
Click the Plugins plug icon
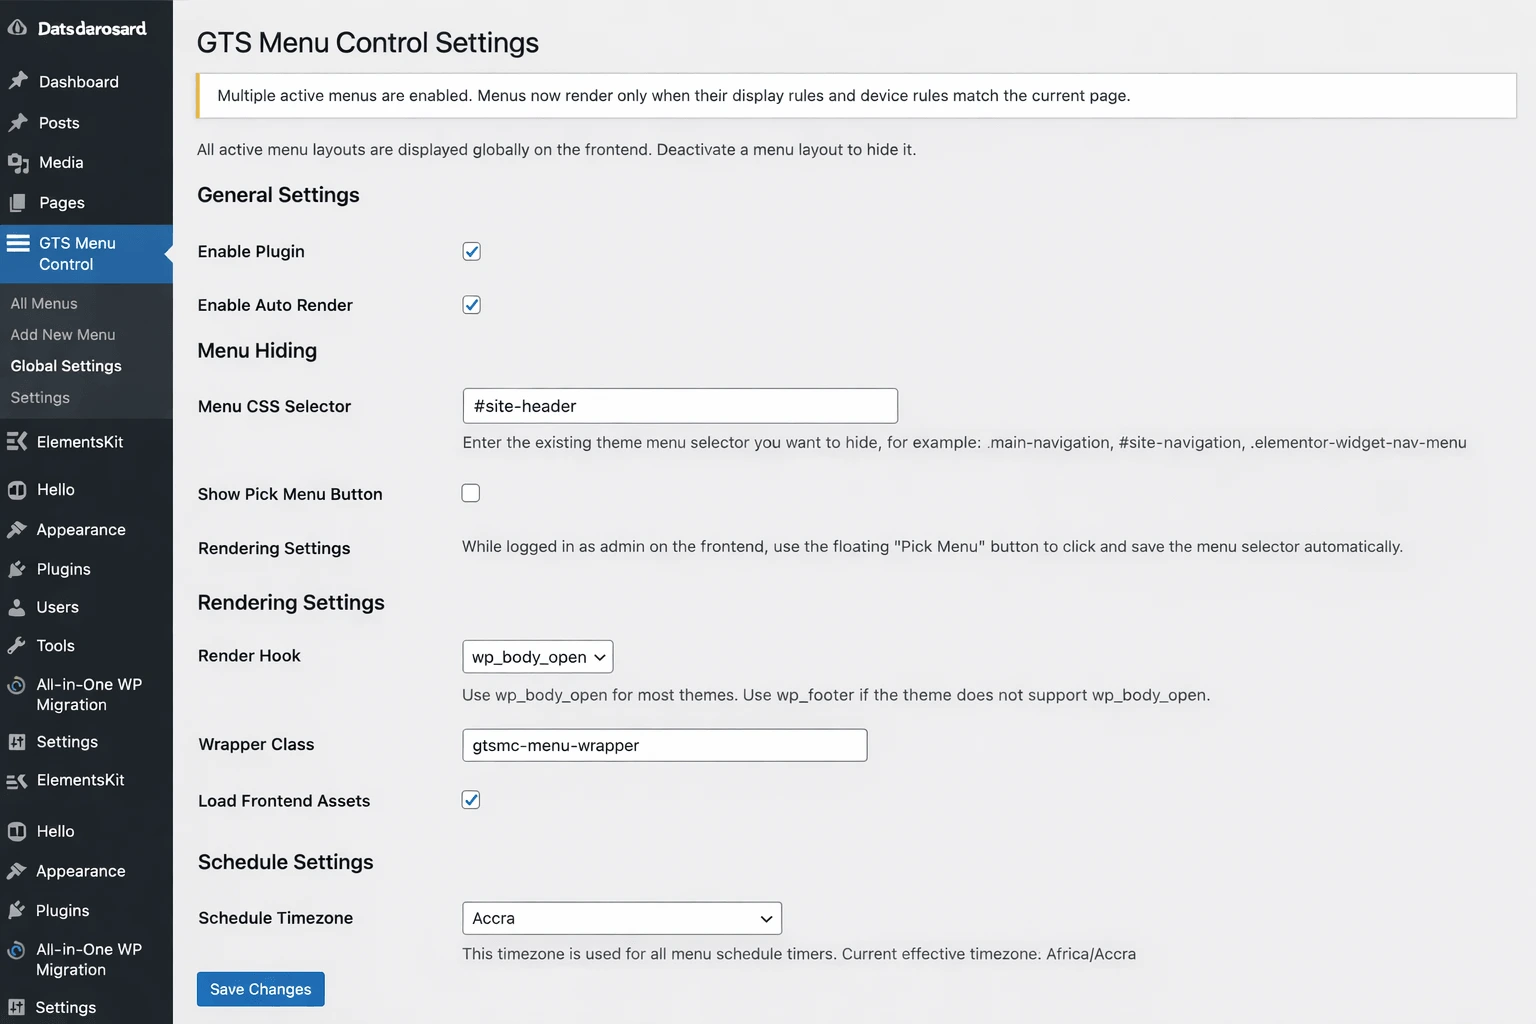pos(16,568)
